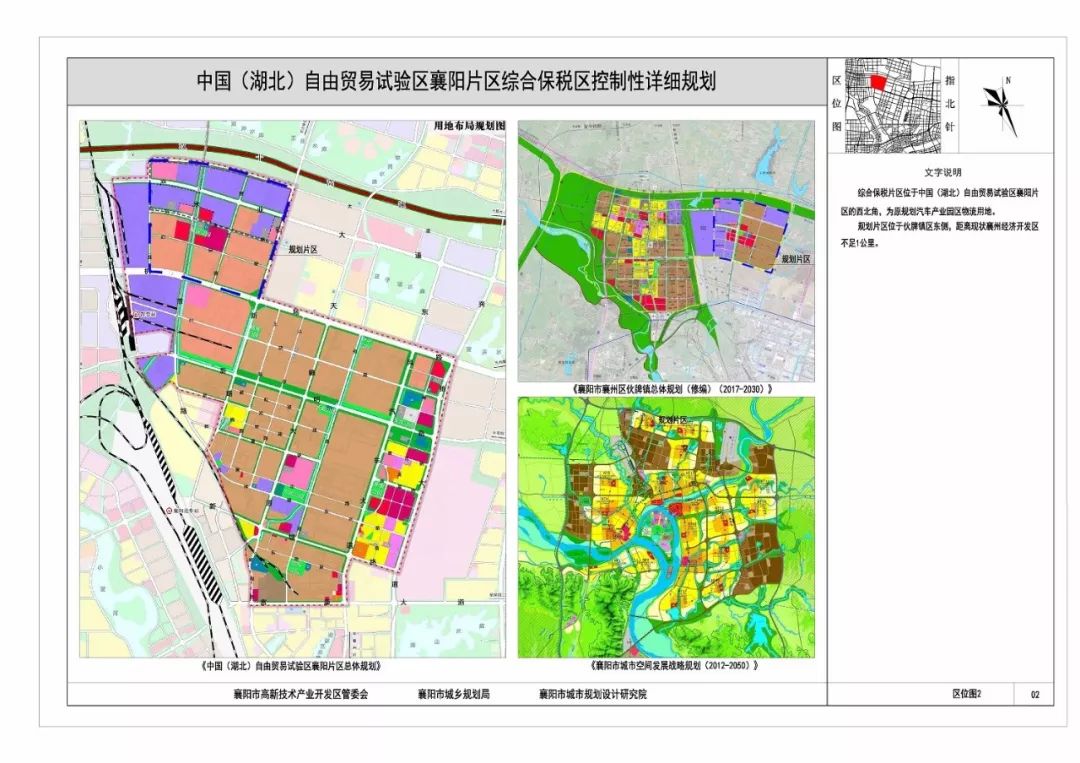Click the 区位图2 label in footer
This screenshot has width=1080, height=763.
[x=967, y=694]
